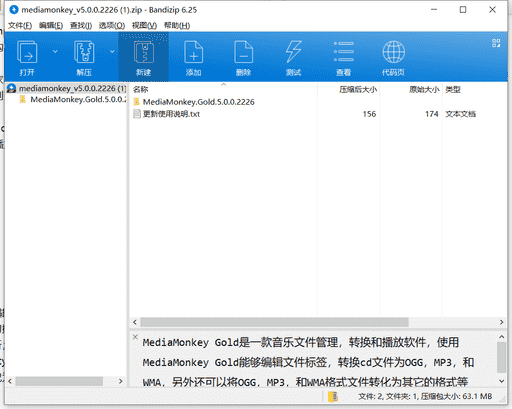Click tree panel scroll left arrow
The height and width of the screenshot is (409, 512).
click(x=10, y=381)
